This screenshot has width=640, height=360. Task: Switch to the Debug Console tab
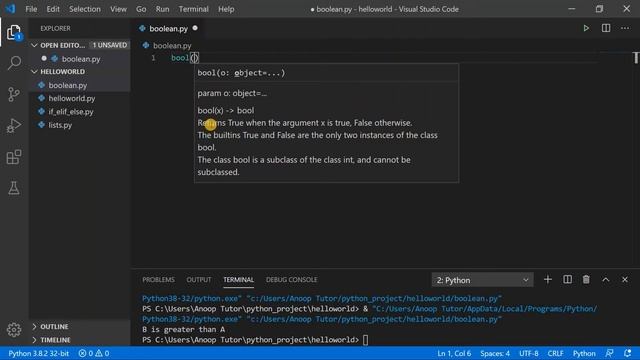tap(291, 280)
